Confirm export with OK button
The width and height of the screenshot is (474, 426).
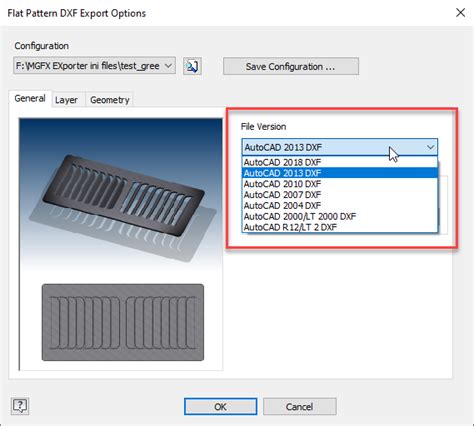(220, 406)
